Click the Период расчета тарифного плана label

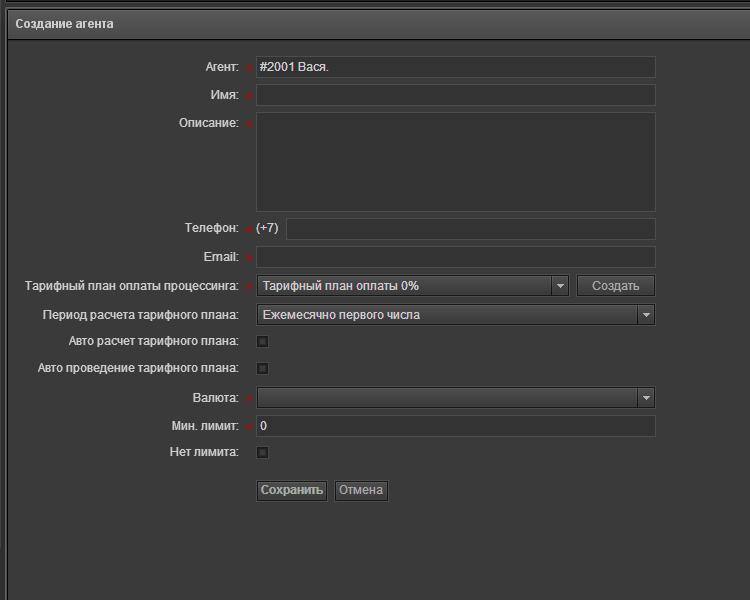(140, 315)
